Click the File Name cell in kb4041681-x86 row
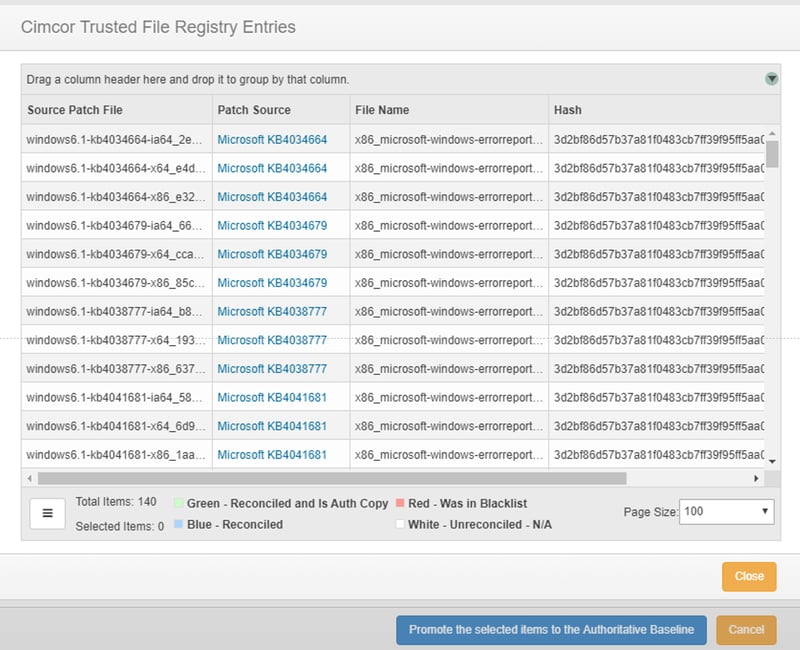This screenshot has height=650, width=800. point(449,455)
